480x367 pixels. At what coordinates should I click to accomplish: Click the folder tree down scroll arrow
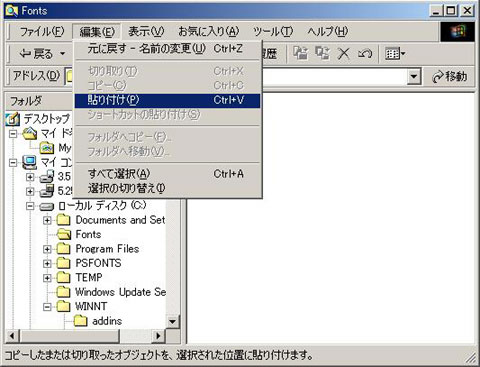tap(173, 321)
